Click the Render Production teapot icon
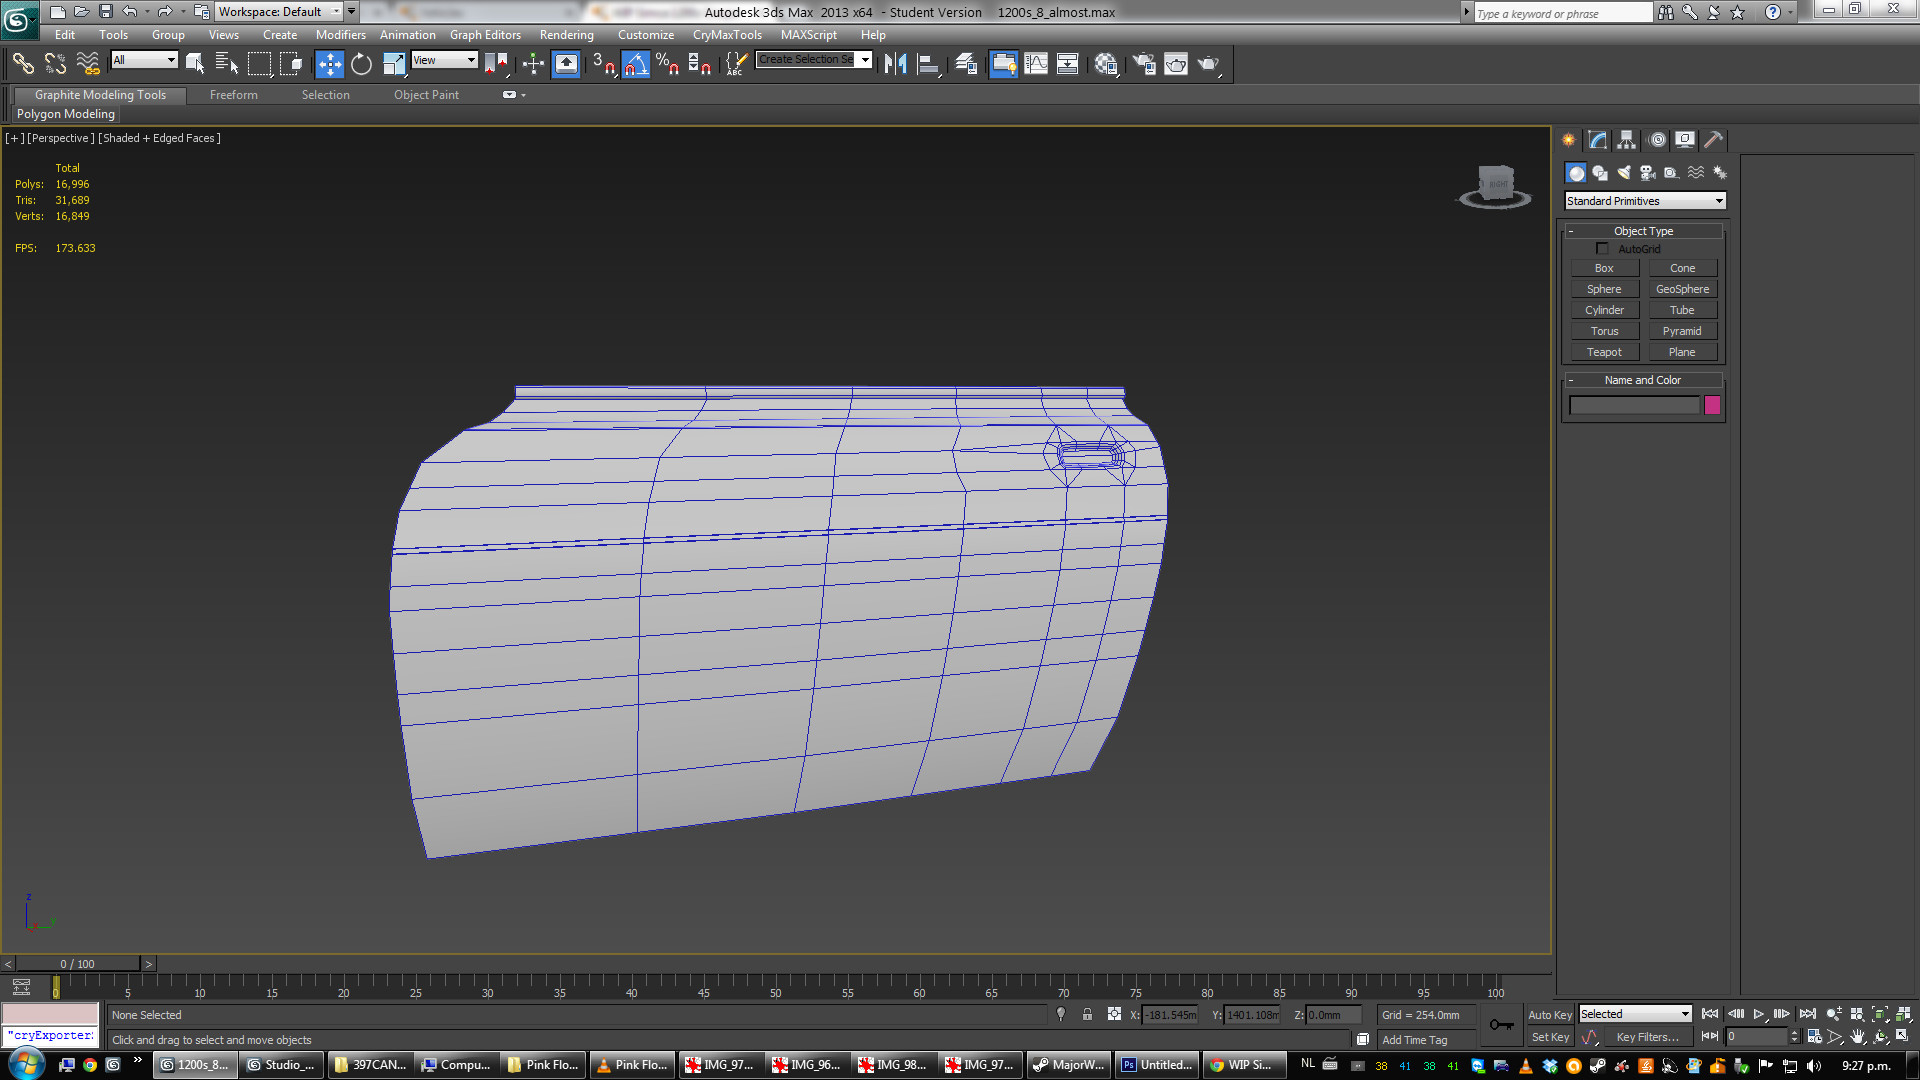This screenshot has width=1920, height=1080. coord(1208,65)
